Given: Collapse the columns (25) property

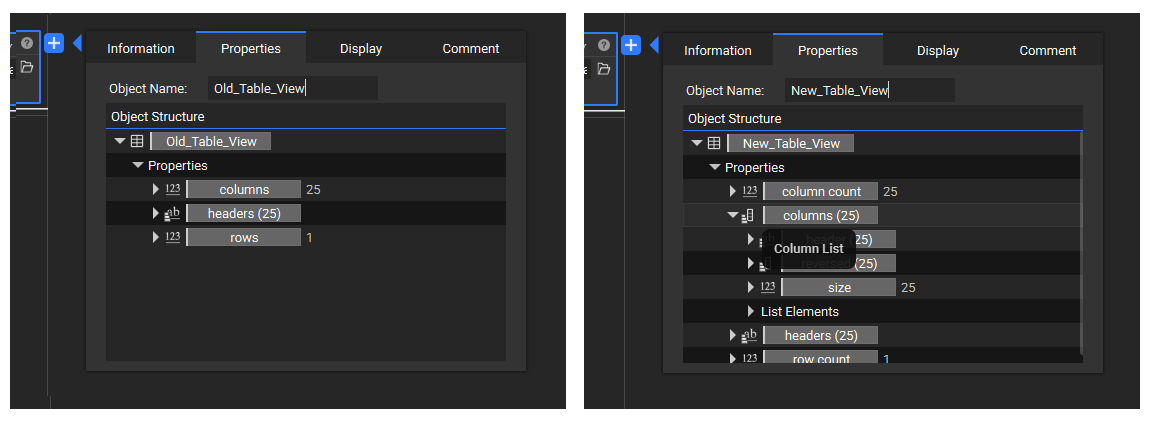Looking at the screenshot, I should coord(732,216).
